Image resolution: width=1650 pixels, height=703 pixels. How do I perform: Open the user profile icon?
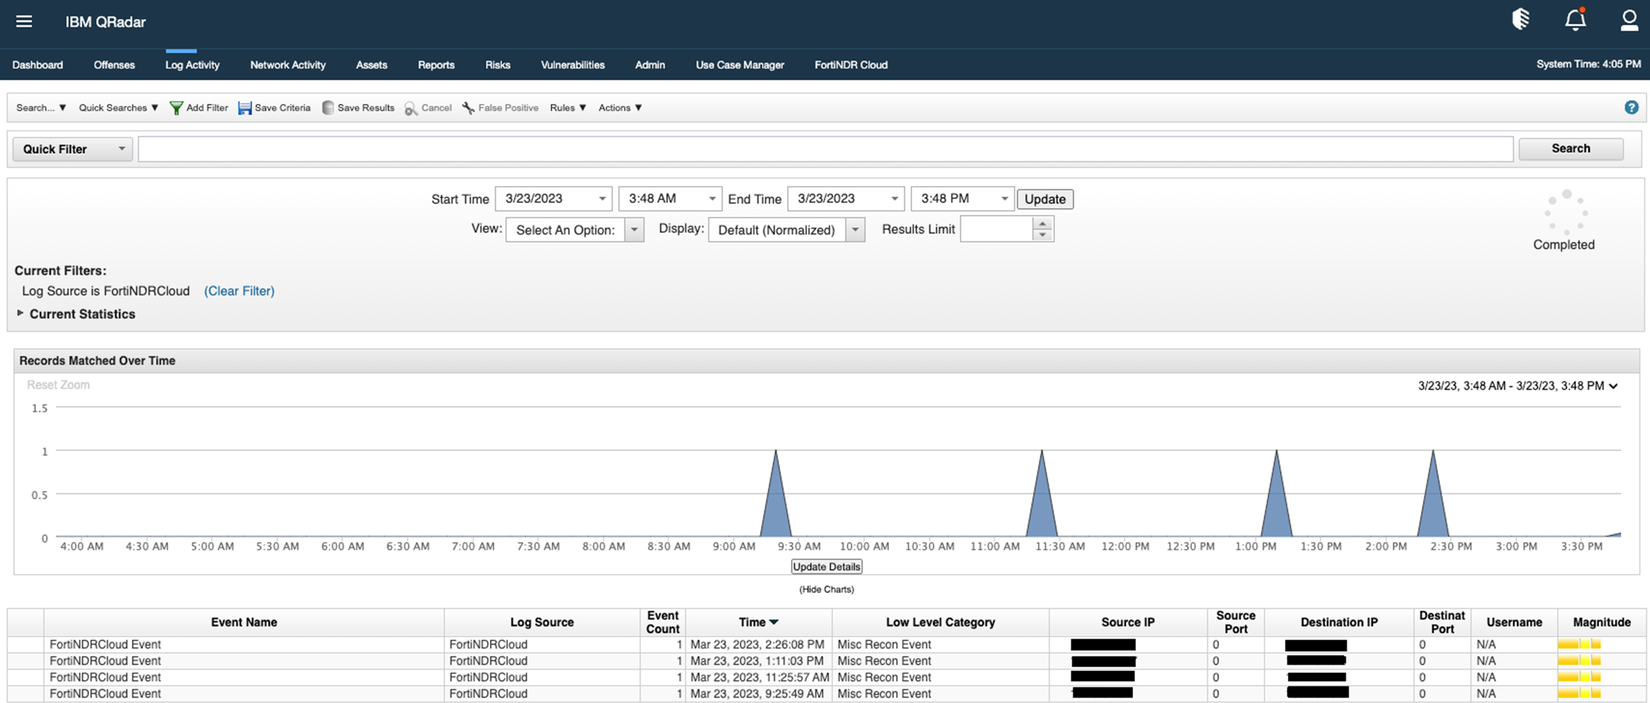(x=1629, y=19)
